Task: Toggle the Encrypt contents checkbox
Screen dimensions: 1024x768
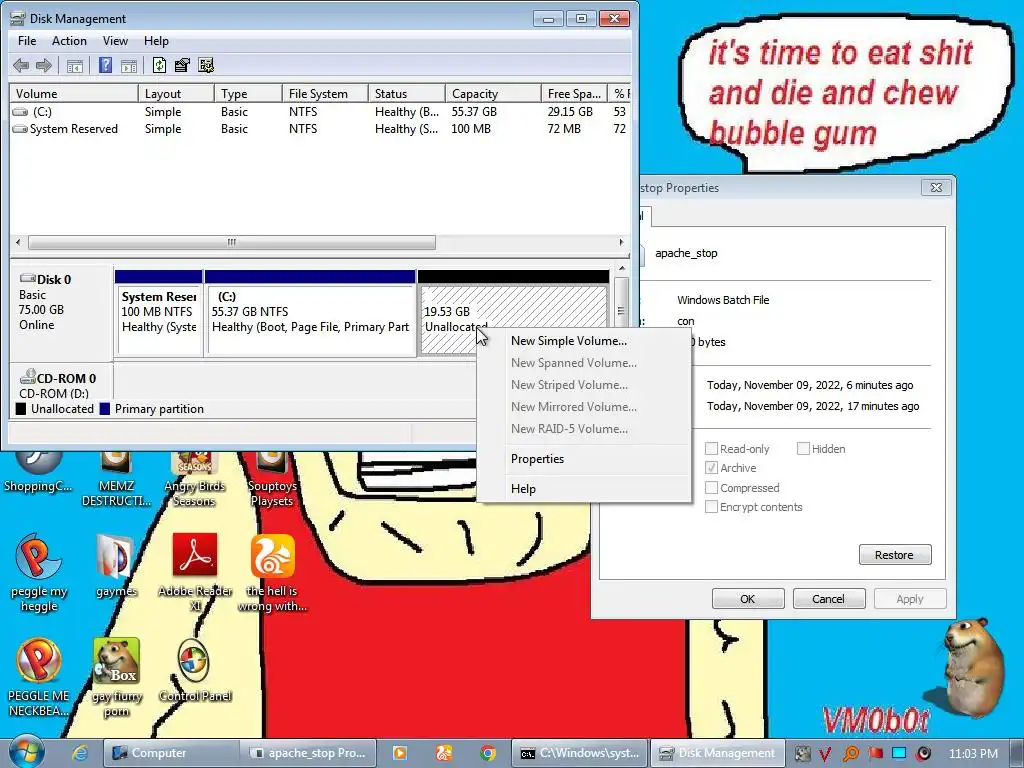Action: click(712, 507)
